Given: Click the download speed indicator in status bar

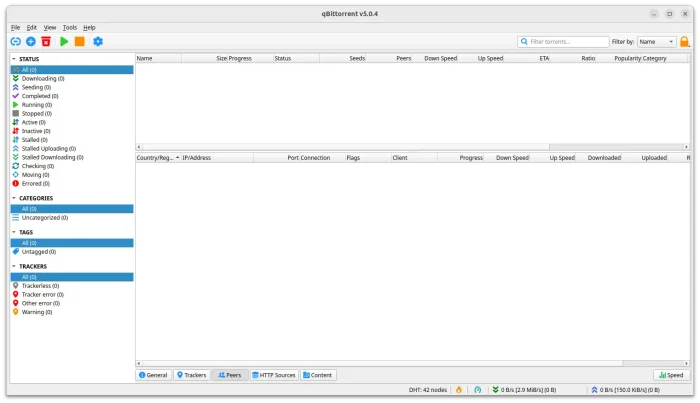Looking at the screenshot, I should (530, 389).
